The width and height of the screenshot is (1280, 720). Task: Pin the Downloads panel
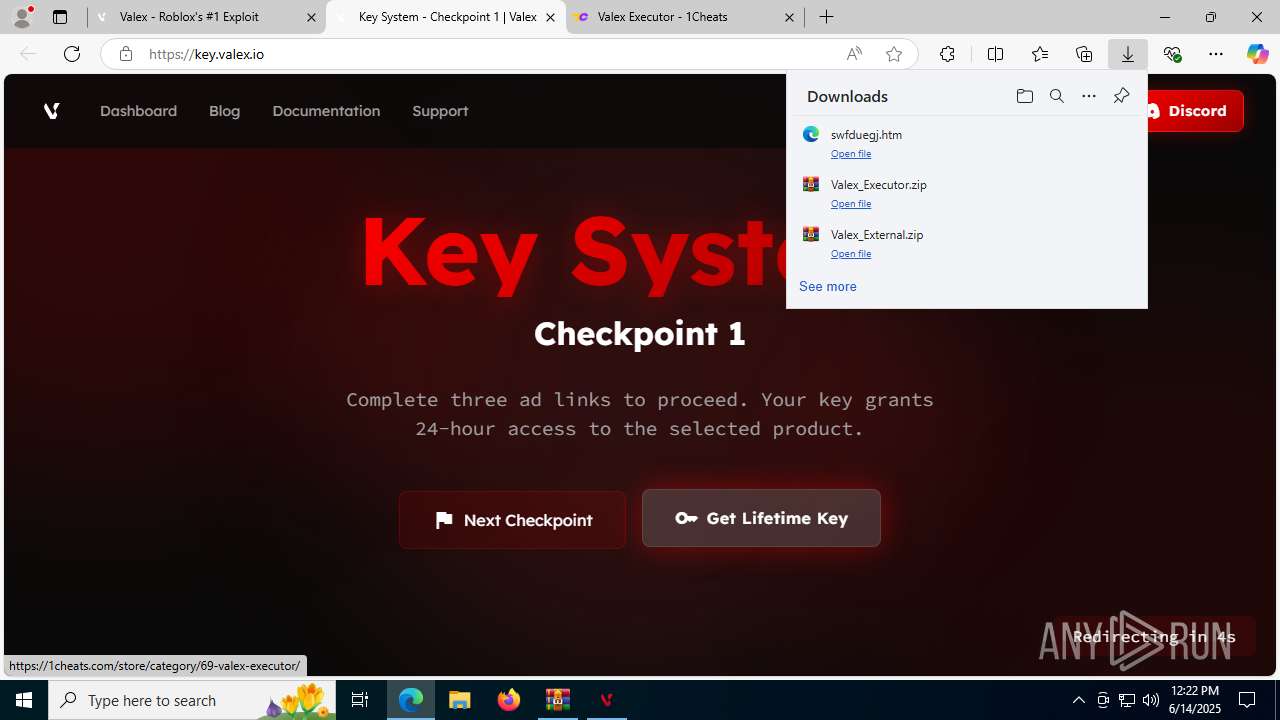tap(1121, 96)
